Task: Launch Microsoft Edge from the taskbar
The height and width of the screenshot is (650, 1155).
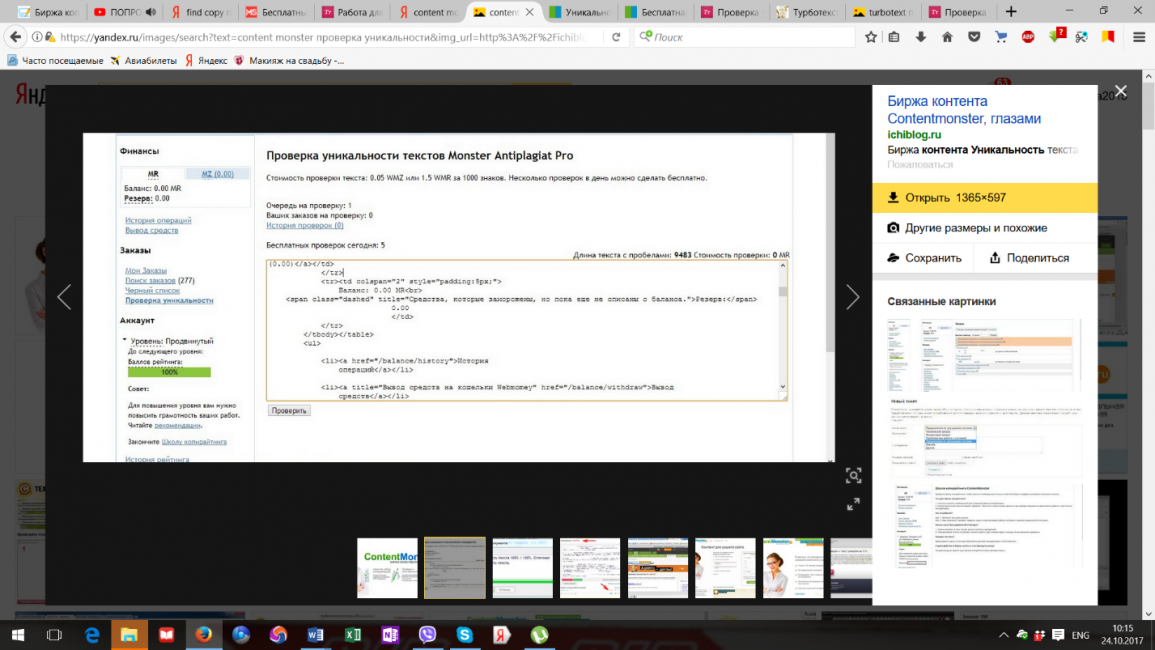Action: [92, 635]
